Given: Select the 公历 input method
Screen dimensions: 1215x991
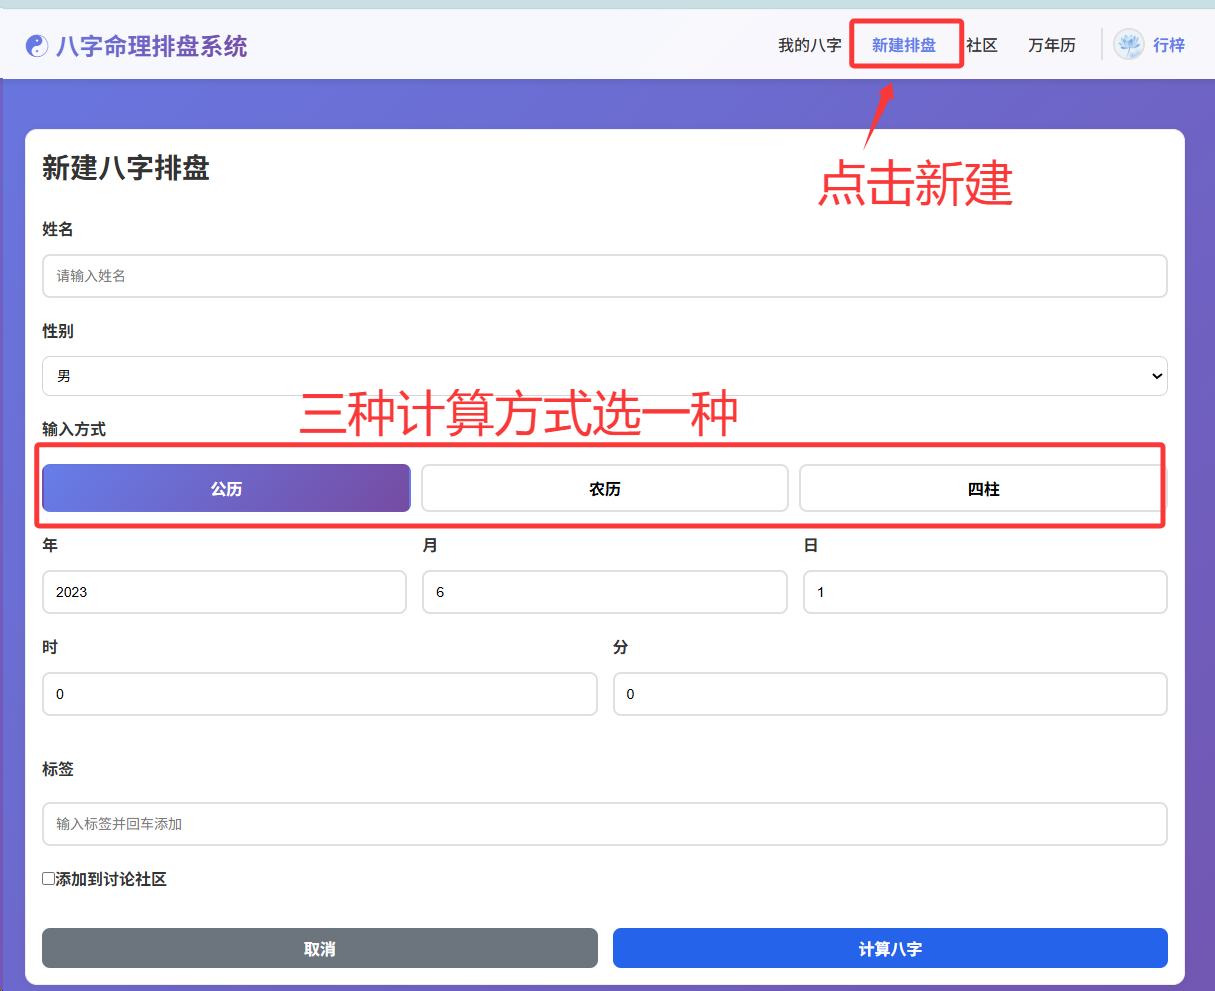Looking at the screenshot, I should [226, 489].
